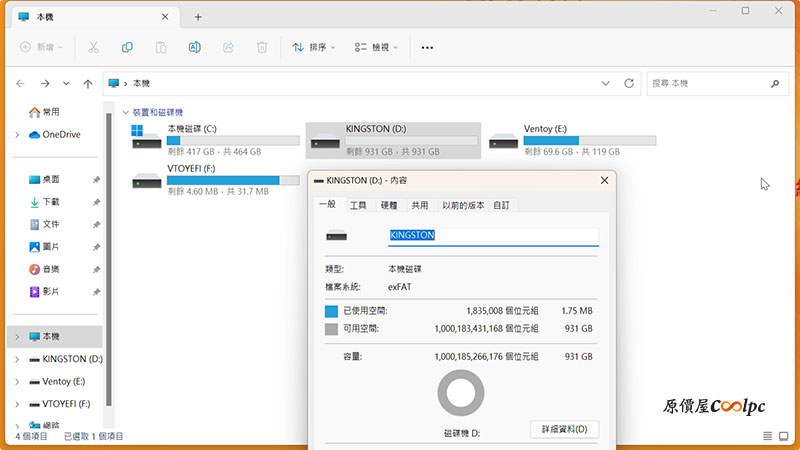
Task: Expand OneDrive tree node chevron
Action: coord(17,135)
